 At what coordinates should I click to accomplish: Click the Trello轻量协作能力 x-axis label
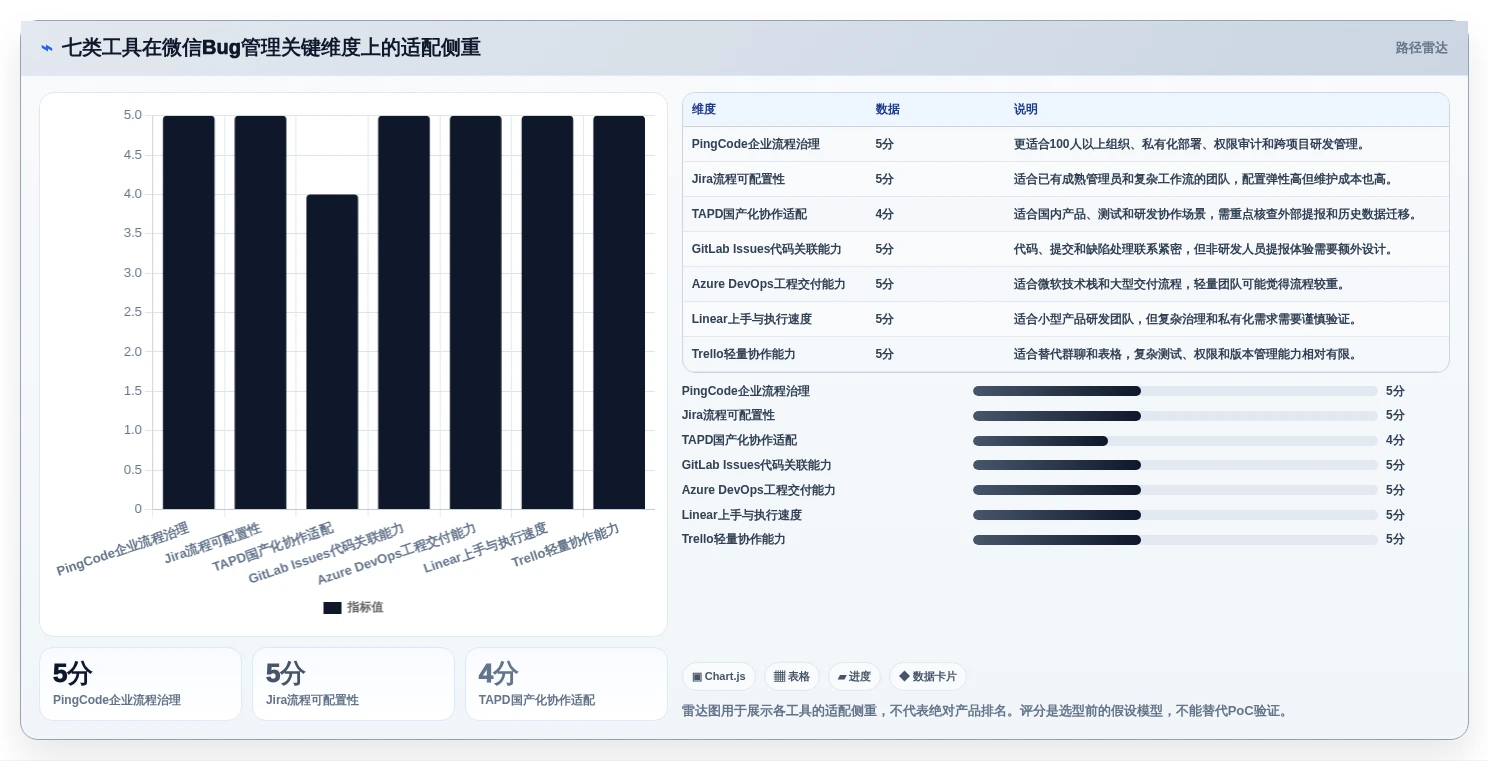pos(566,546)
